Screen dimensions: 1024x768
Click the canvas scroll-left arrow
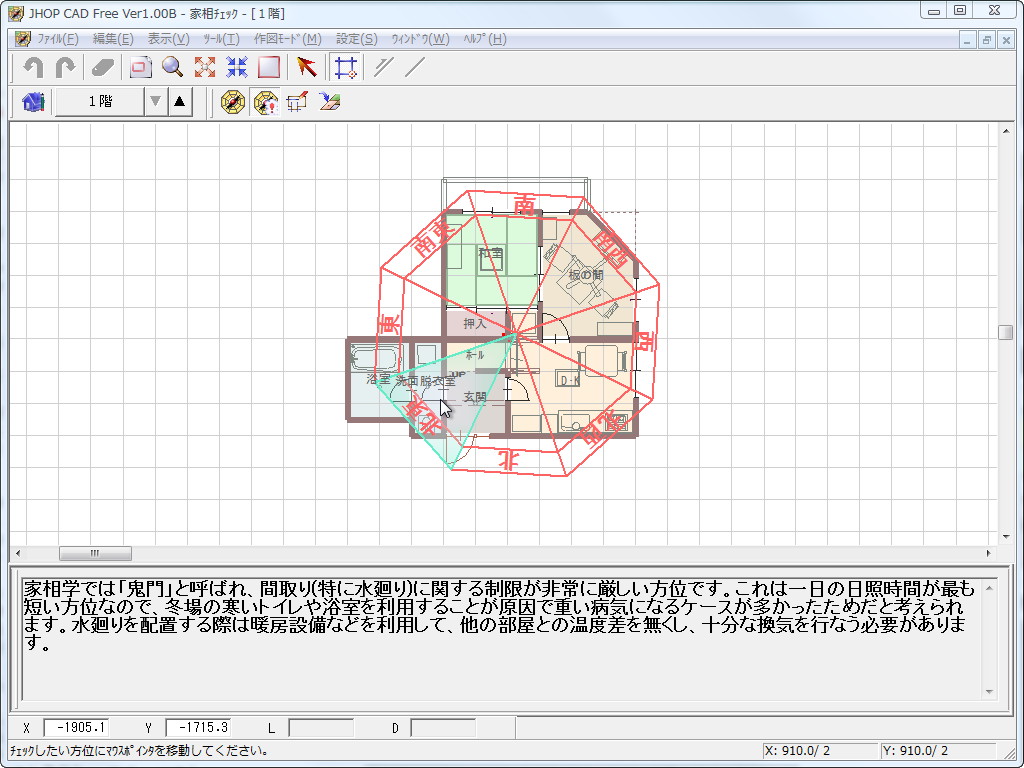tap(18, 553)
